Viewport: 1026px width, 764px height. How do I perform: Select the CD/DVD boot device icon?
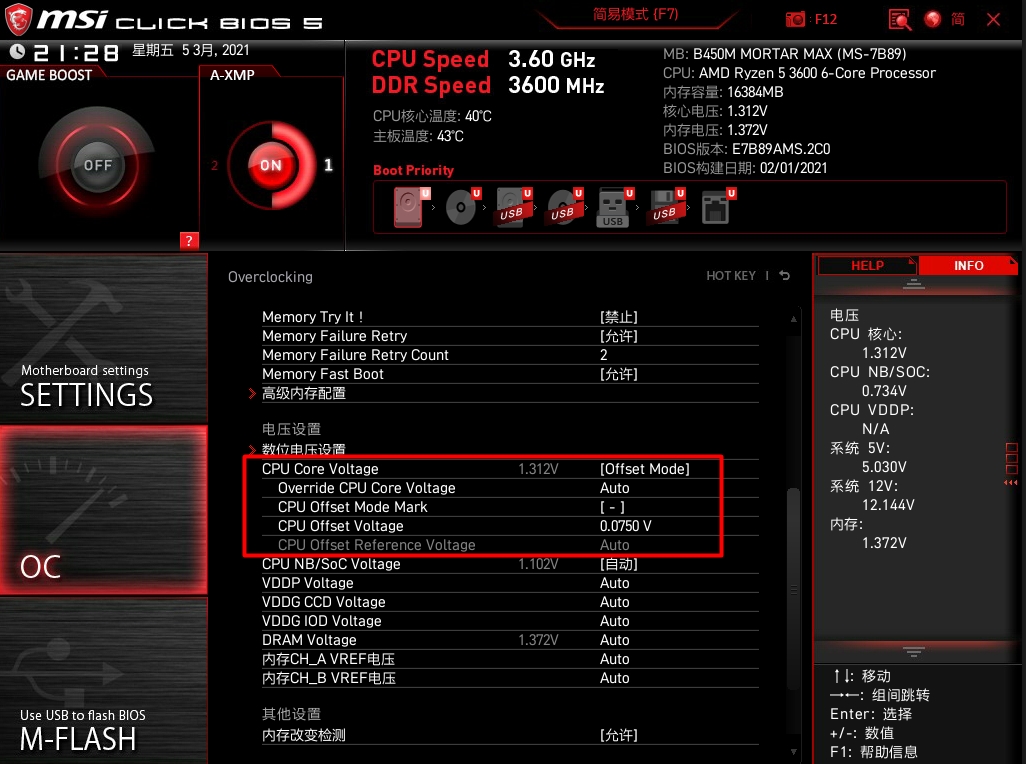(463, 207)
